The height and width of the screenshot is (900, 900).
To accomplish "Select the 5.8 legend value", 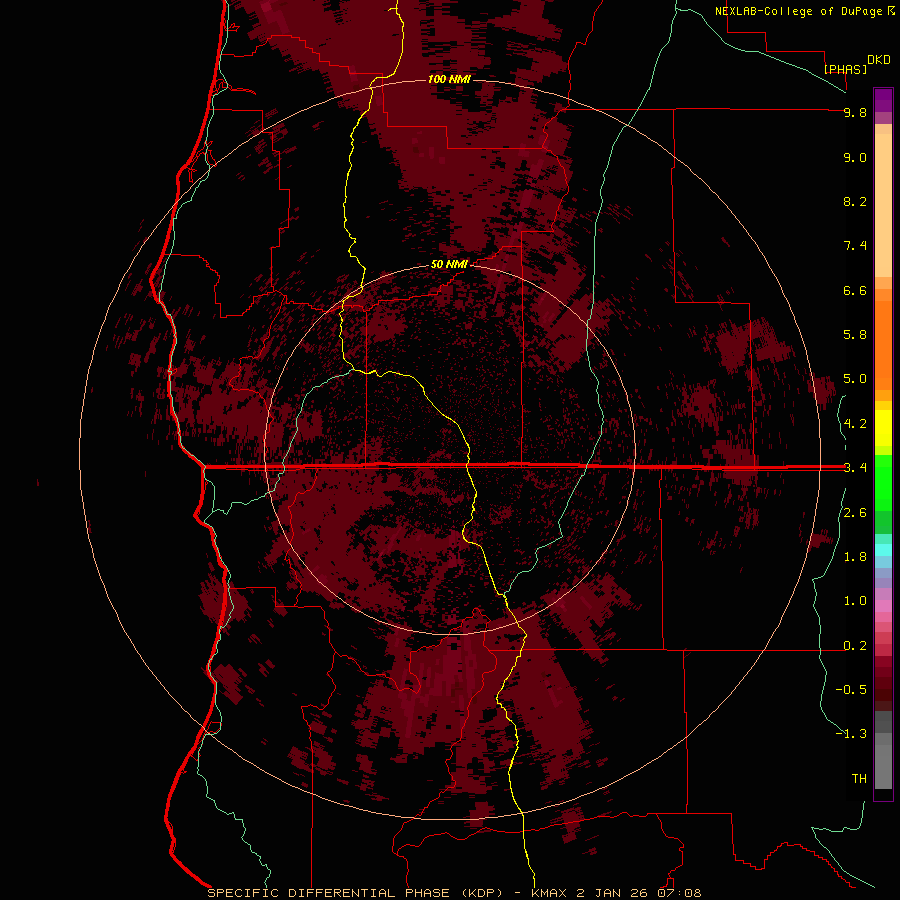I will coord(855,335).
